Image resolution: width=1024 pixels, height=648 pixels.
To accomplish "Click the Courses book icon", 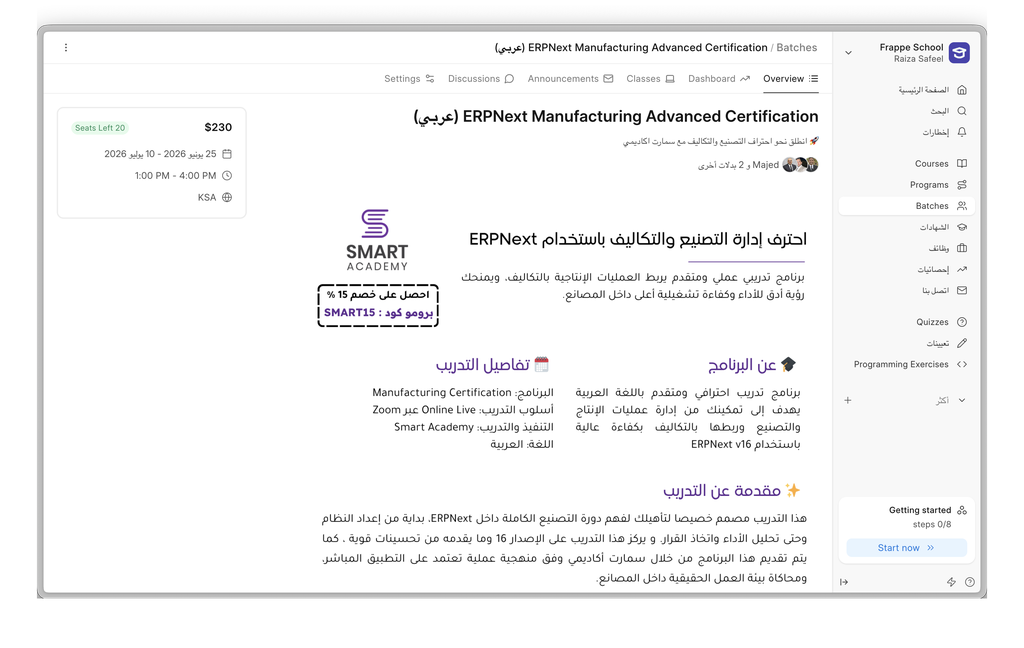I will 962,164.
